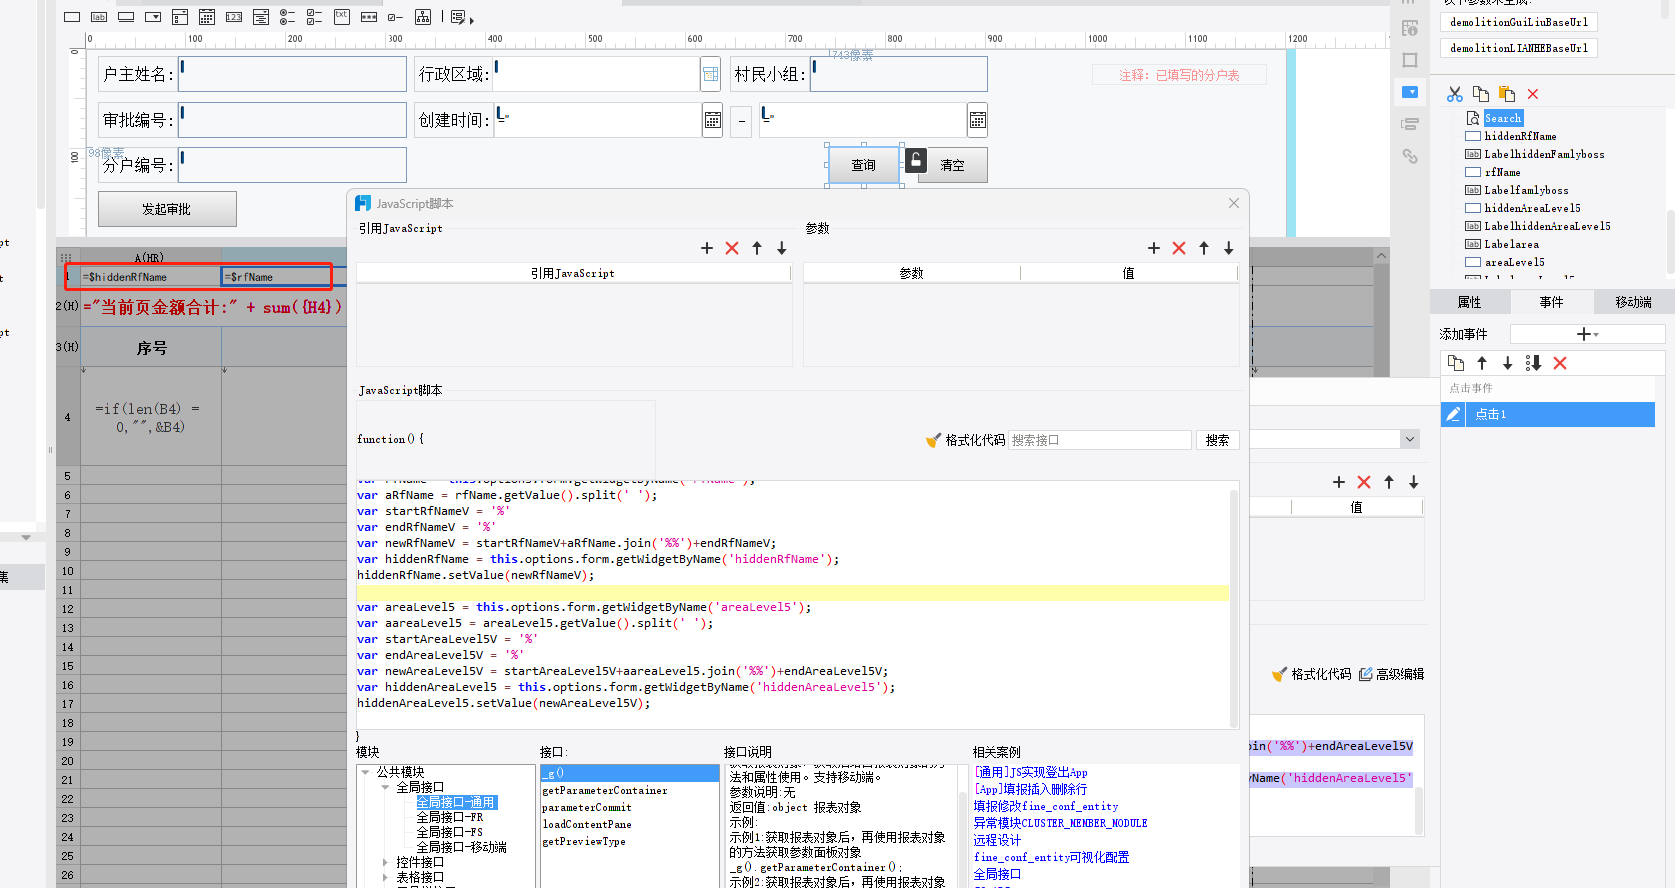Select Labelarea in widget tree

(1511, 244)
